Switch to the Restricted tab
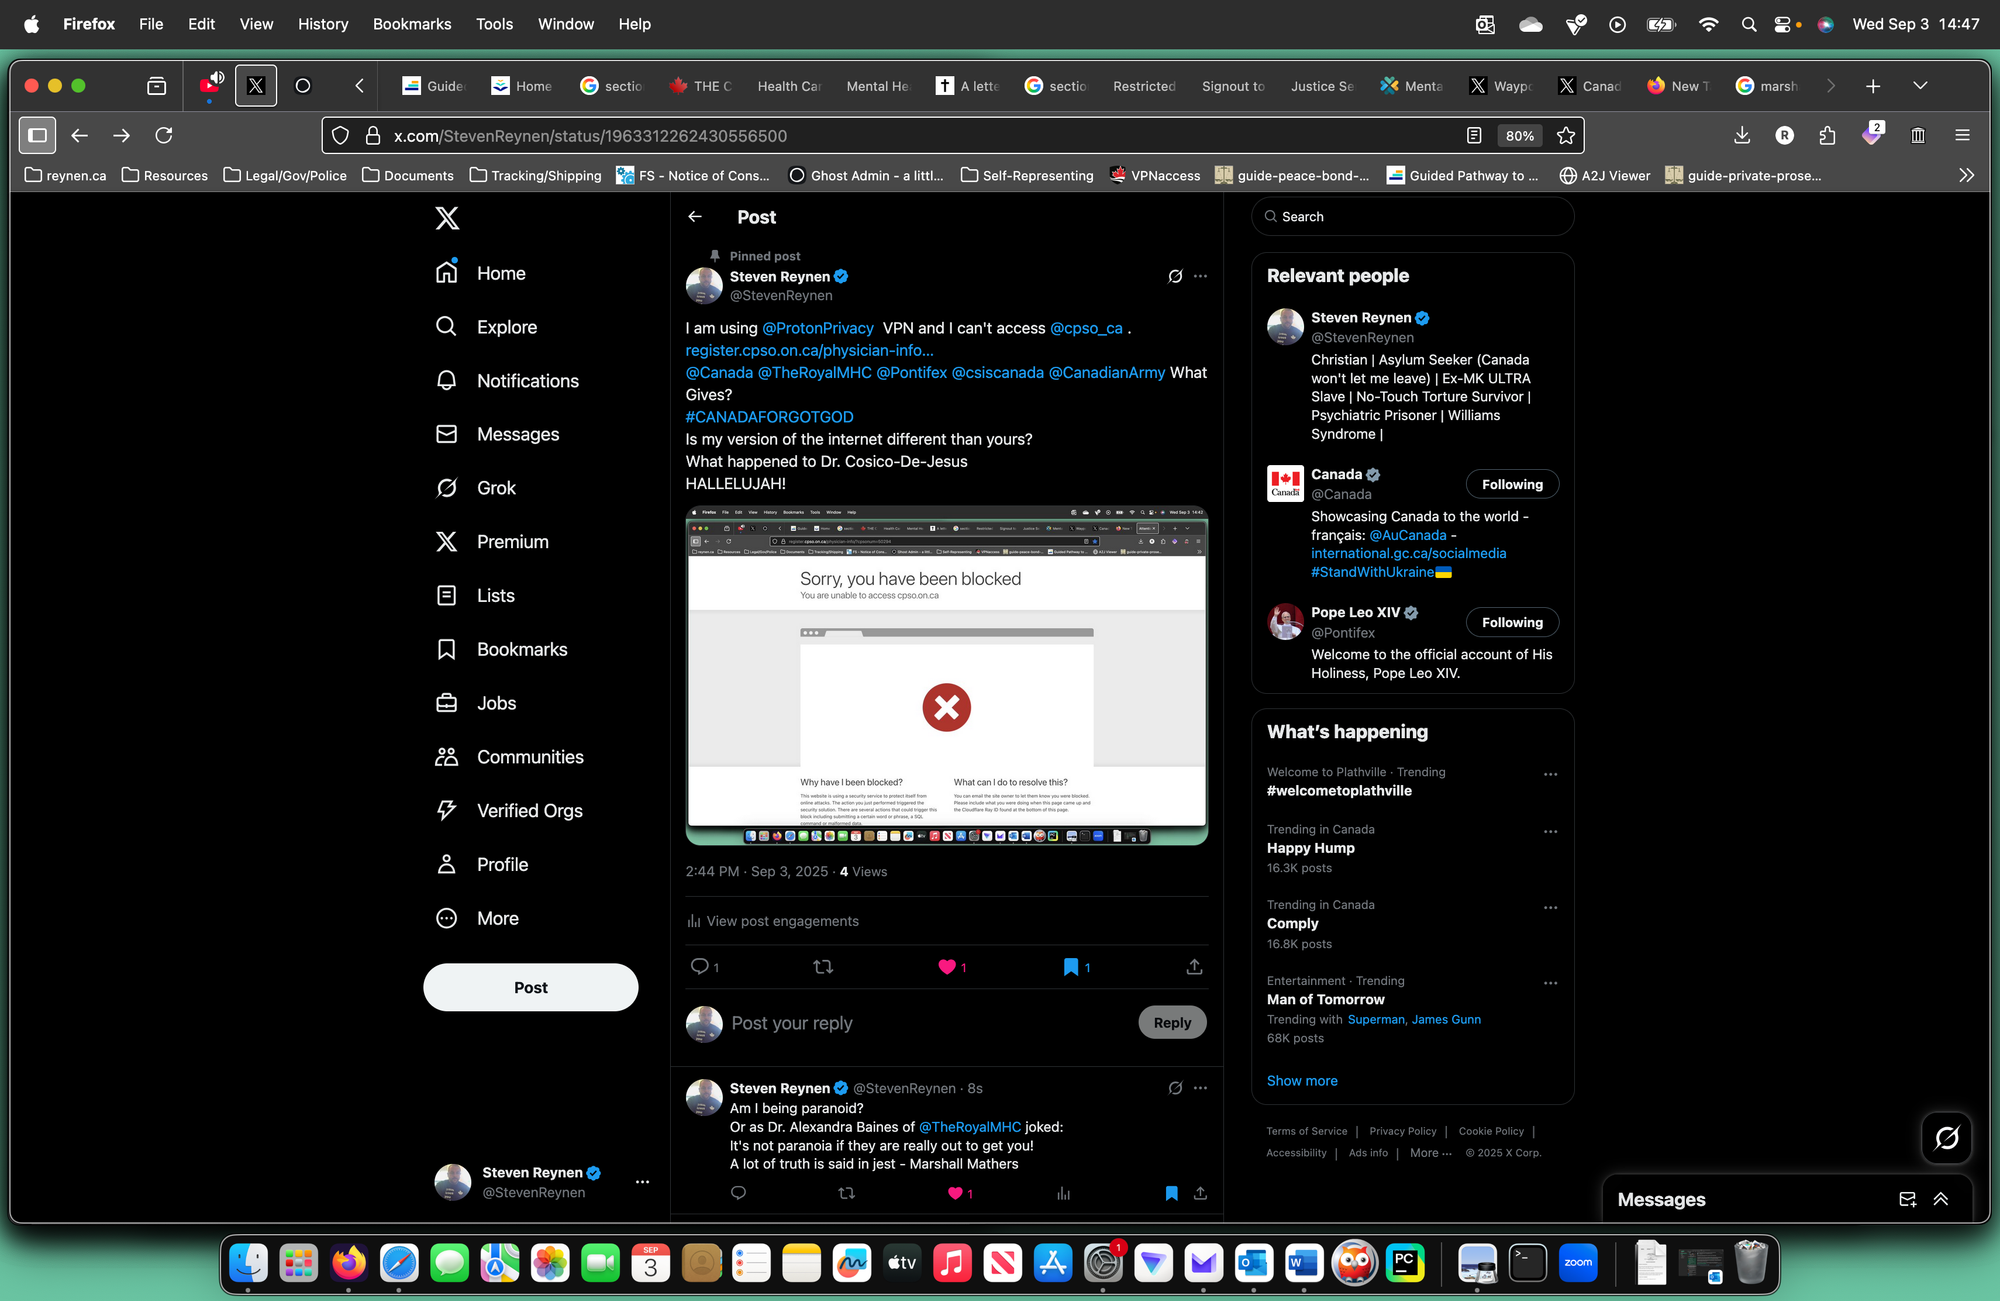Viewport: 2000px width, 1301px height. coord(1144,86)
